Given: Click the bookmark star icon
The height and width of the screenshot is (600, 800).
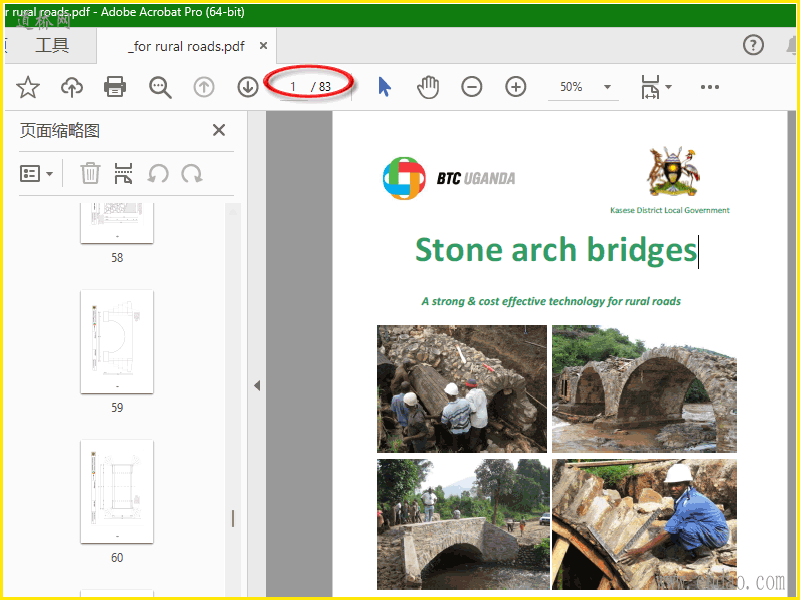Looking at the screenshot, I should (x=28, y=88).
